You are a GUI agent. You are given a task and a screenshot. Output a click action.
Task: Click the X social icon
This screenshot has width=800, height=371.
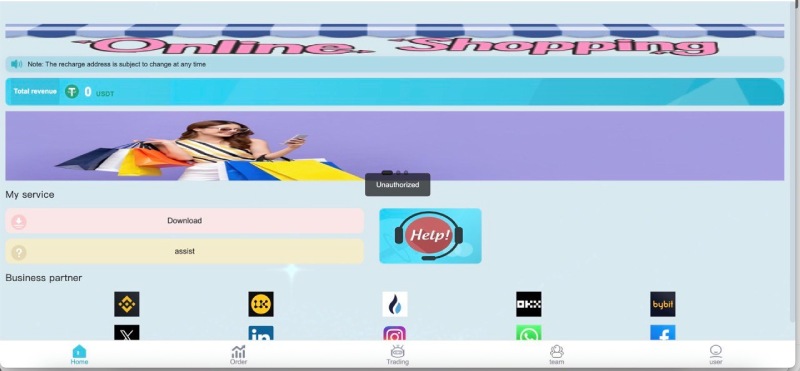[x=127, y=333]
